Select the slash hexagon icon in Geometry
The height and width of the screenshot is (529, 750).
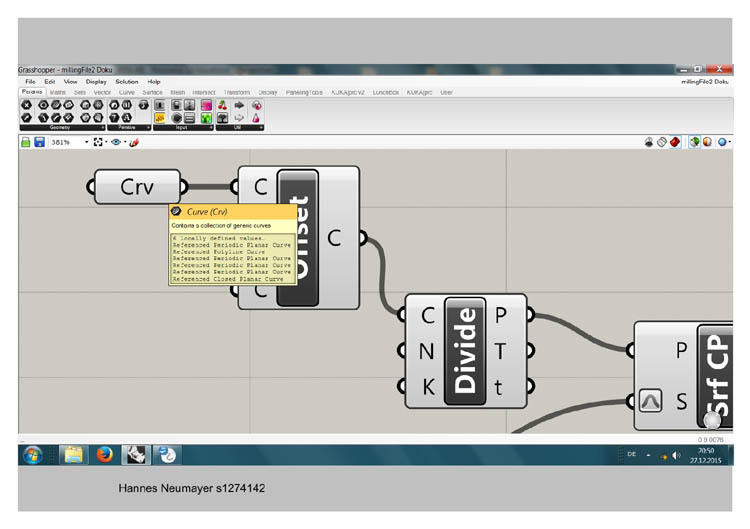[26, 118]
